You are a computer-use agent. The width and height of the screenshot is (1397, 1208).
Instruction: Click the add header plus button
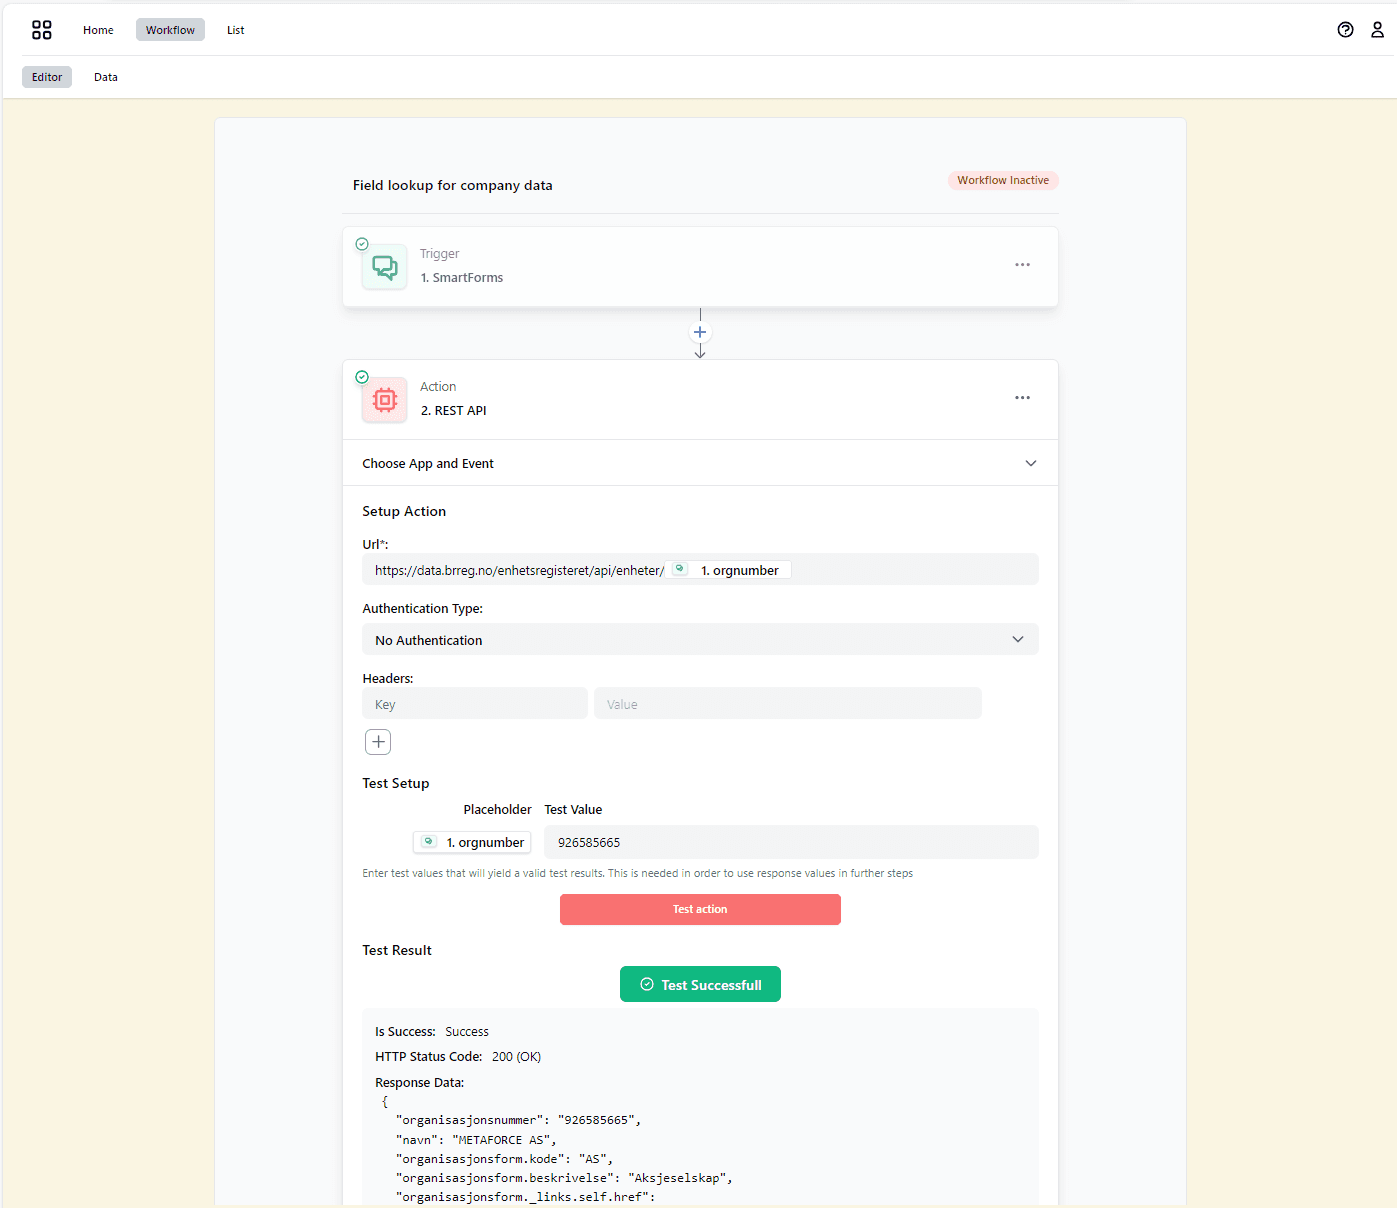click(x=377, y=741)
